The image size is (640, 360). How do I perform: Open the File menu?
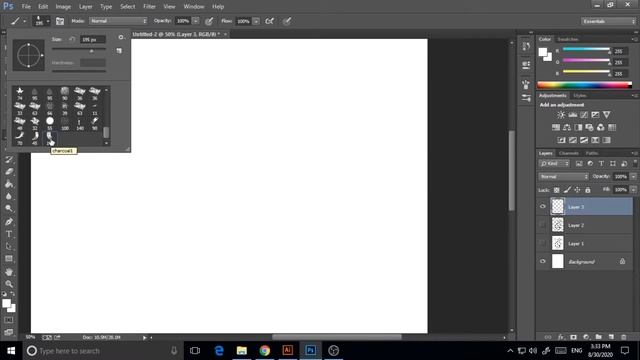[26, 7]
